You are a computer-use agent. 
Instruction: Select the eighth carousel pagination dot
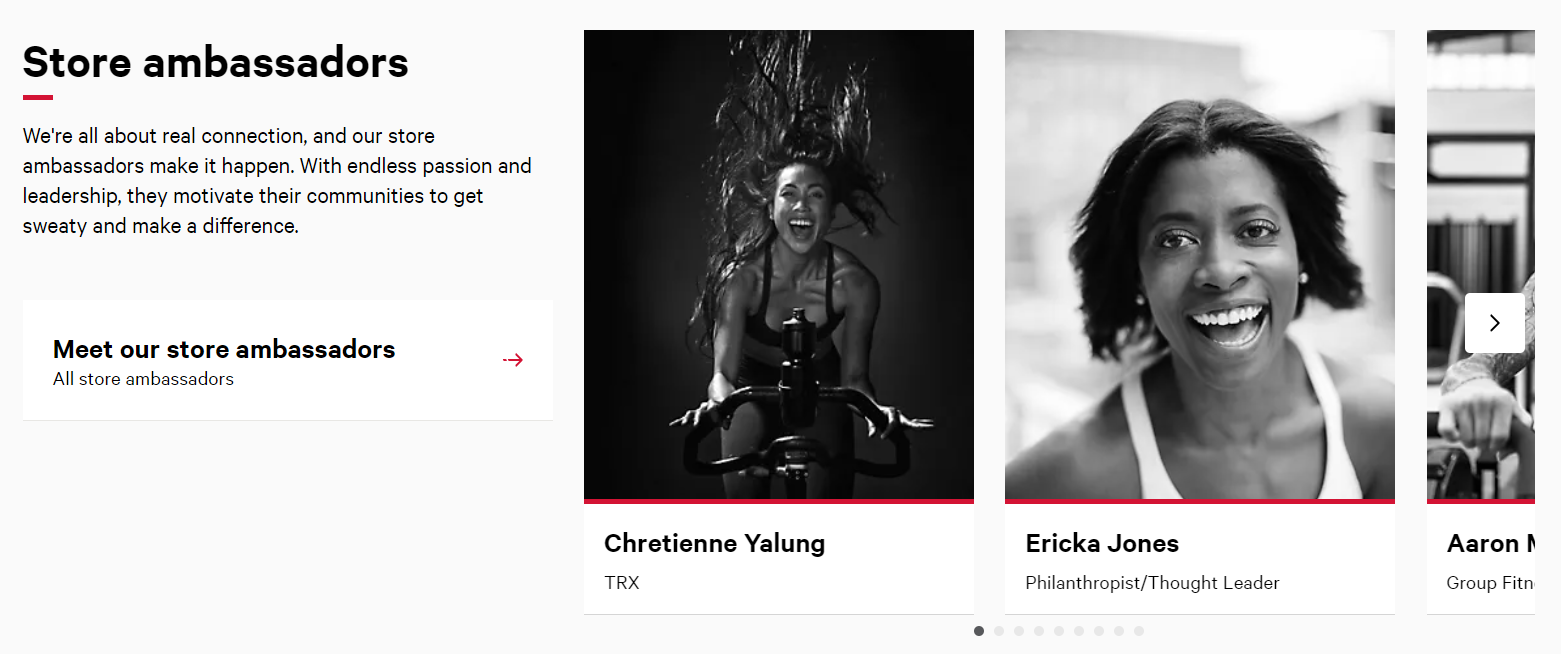tap(1119, 631)
